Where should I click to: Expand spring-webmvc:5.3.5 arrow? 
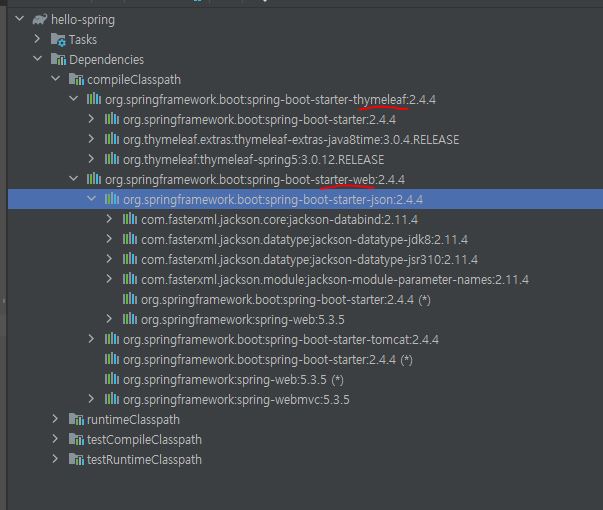pos(91,399)
